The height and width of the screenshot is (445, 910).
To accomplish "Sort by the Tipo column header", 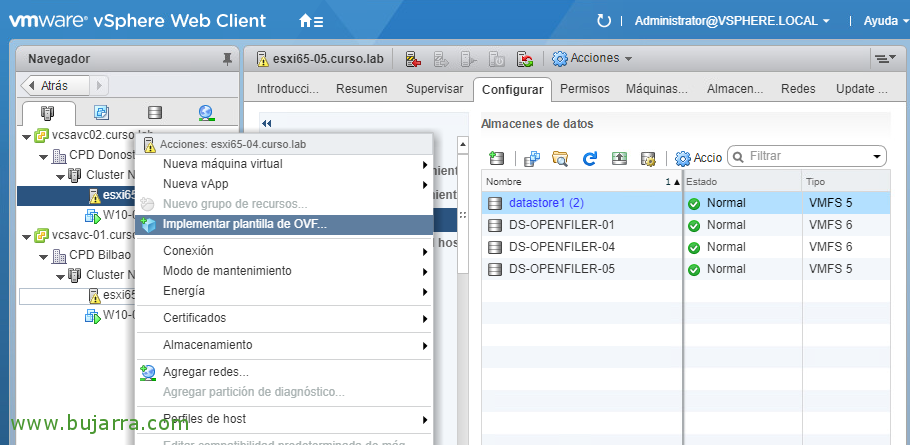I will (x=846, y=182).
